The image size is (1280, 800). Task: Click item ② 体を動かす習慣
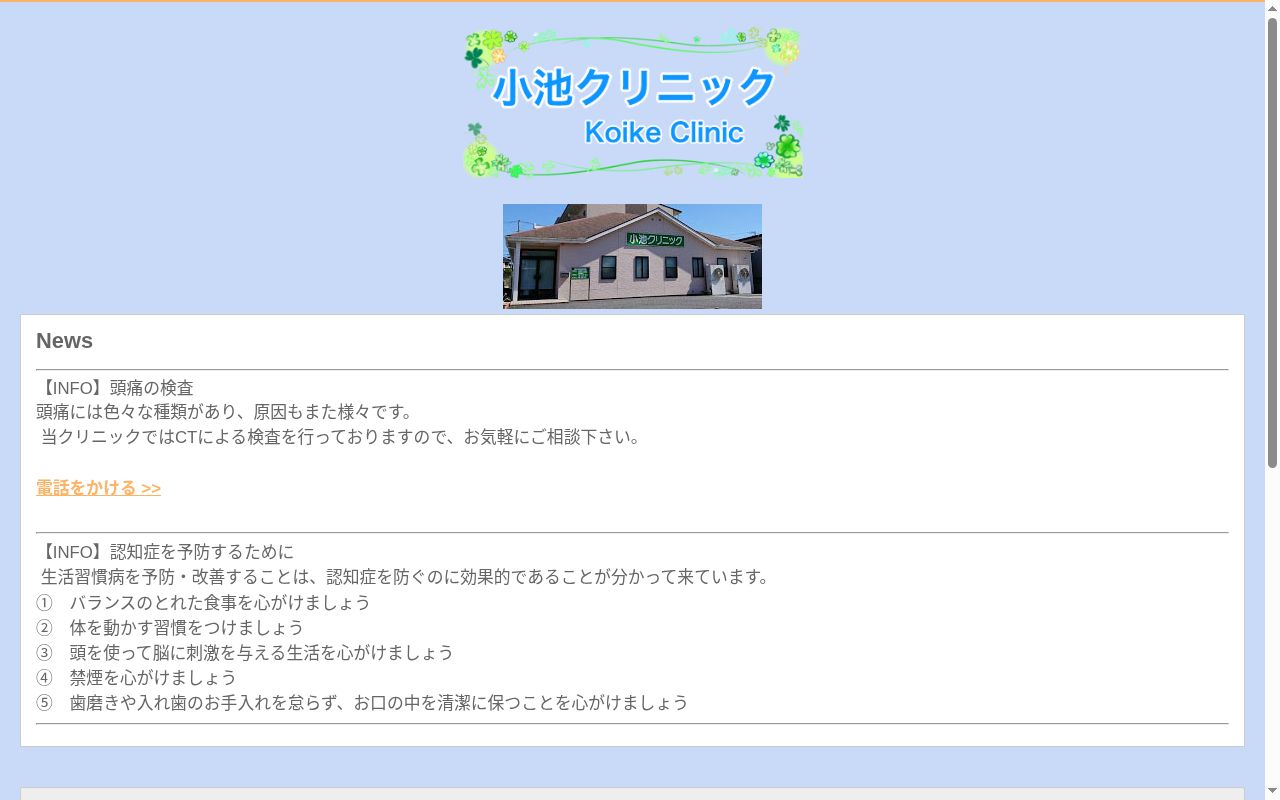170,628
